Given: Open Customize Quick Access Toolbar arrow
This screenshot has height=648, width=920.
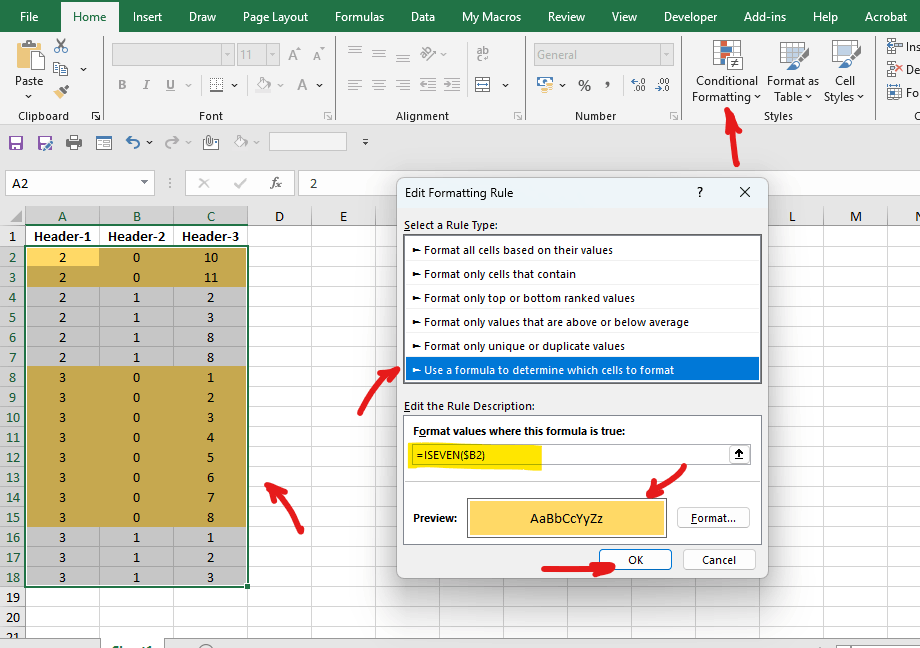Looking at the screenshot, I should tap(365, 142).
